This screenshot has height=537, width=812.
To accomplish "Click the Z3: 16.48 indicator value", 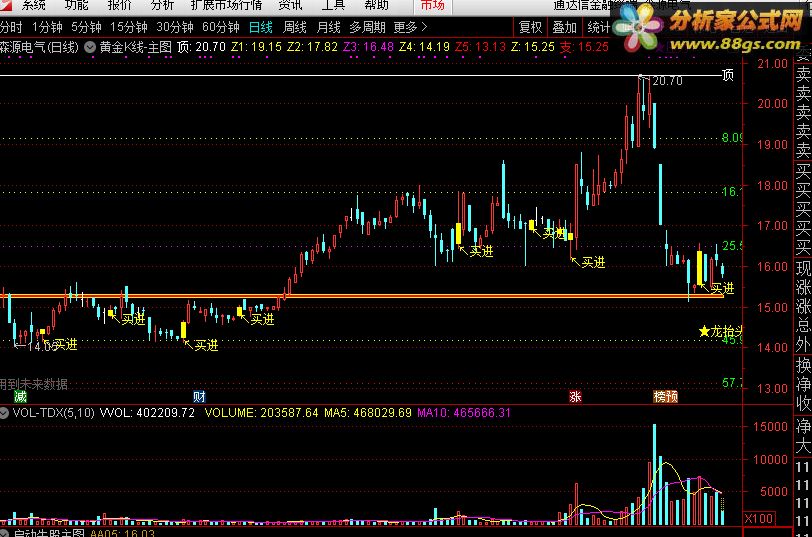I will (368, 47).
